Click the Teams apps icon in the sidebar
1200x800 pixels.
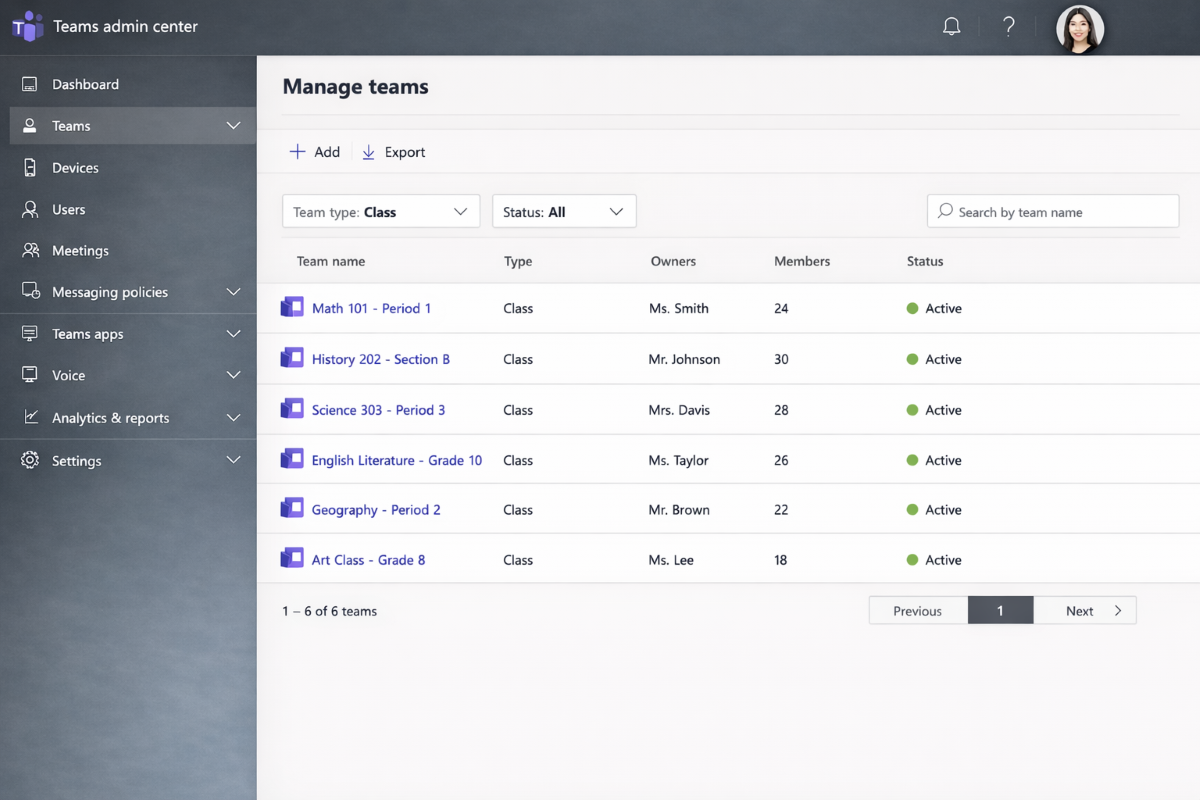pyautogui.click(x=30, y=334)
